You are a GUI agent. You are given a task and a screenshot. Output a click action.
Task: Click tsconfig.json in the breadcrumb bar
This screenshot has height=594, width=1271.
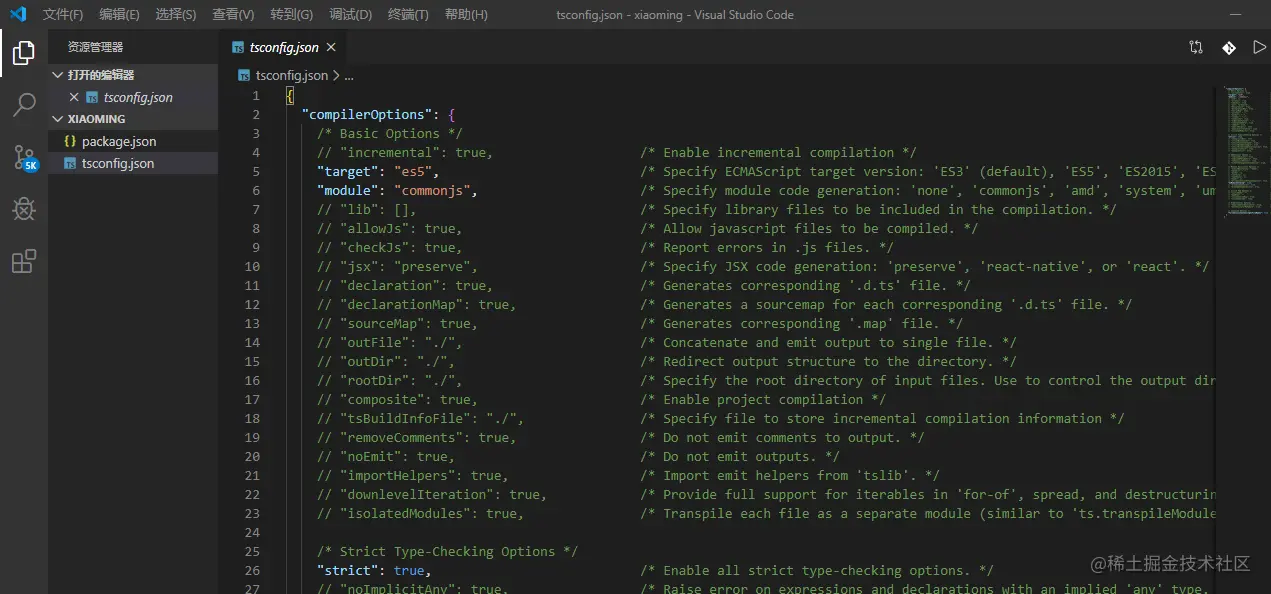click(x=291, y=75)
